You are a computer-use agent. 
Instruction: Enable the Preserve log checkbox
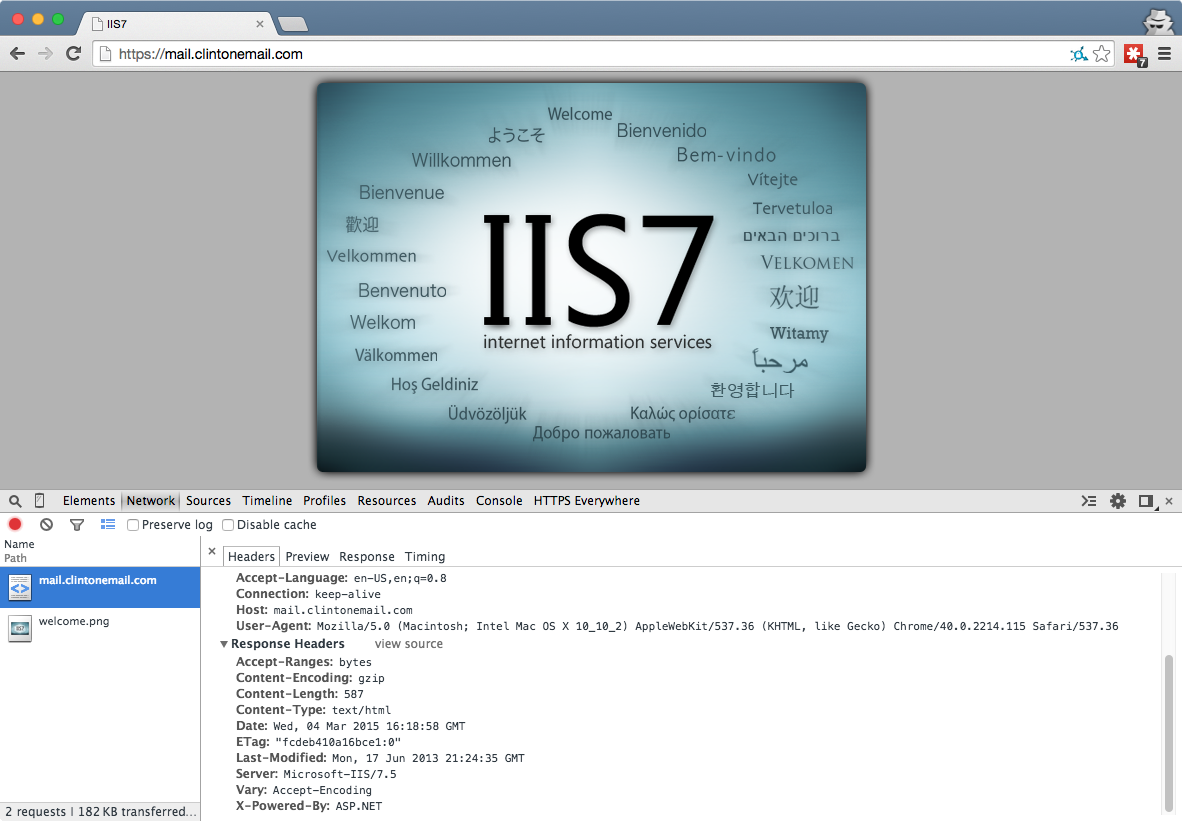click(133, 525)
